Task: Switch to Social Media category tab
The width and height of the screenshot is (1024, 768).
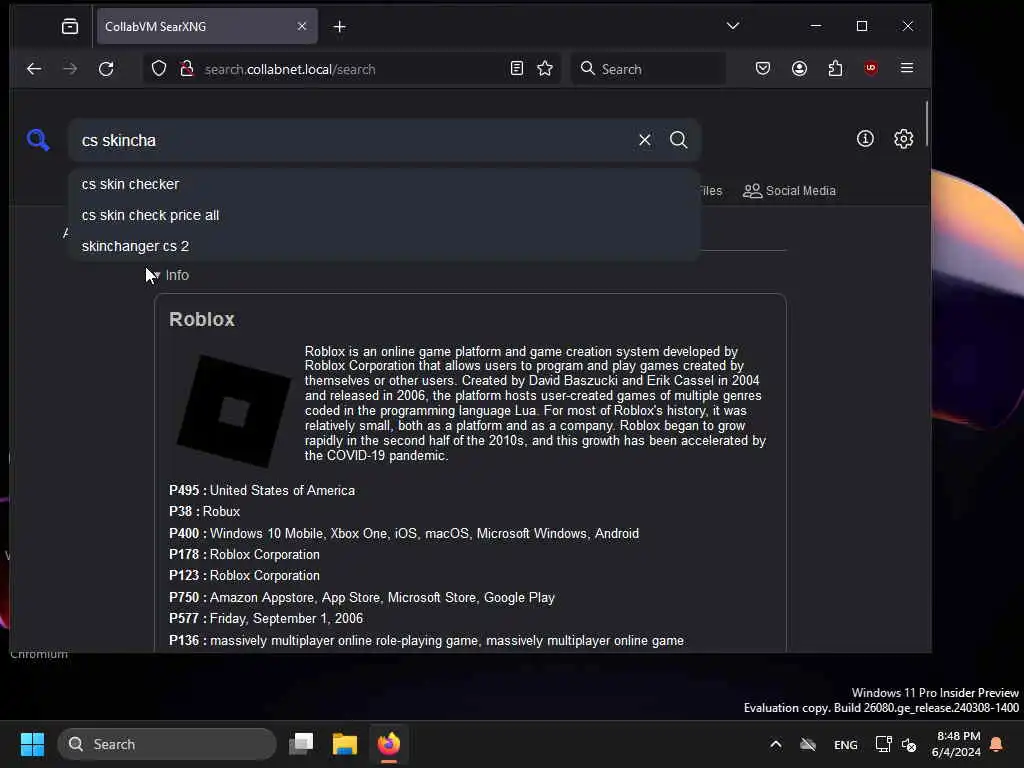Action: point(789,191)
